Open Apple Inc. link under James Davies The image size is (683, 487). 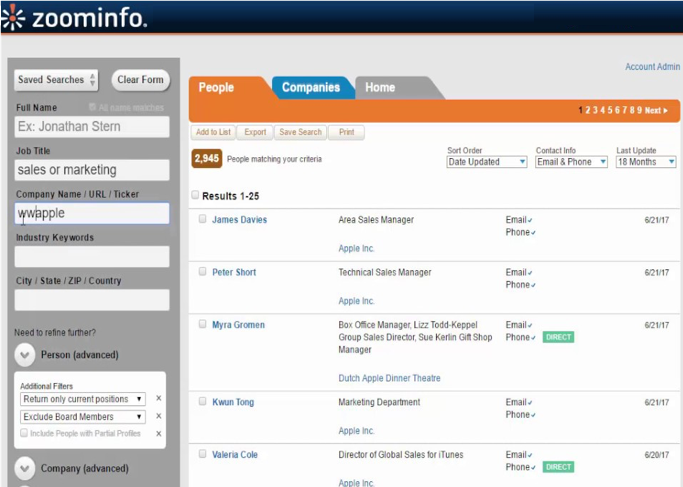(356, 248)
